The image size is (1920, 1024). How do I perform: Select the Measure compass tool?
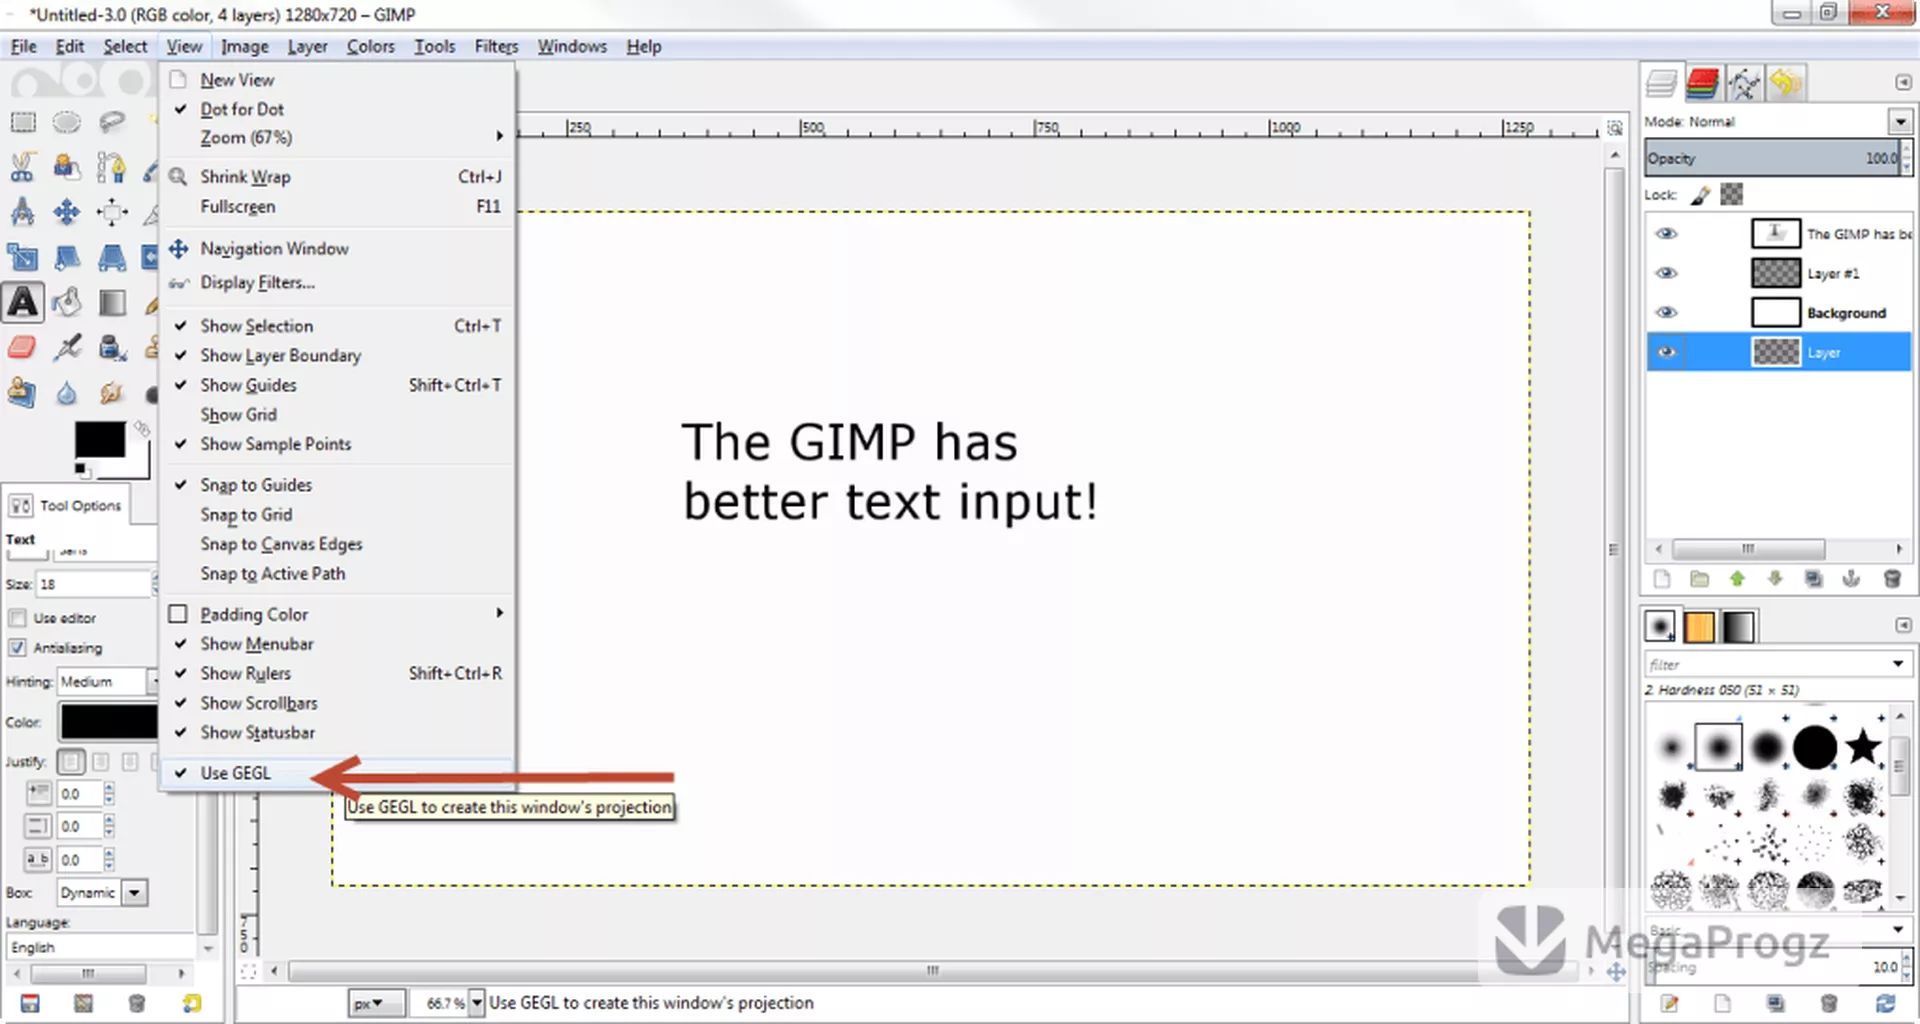[22, 212]
